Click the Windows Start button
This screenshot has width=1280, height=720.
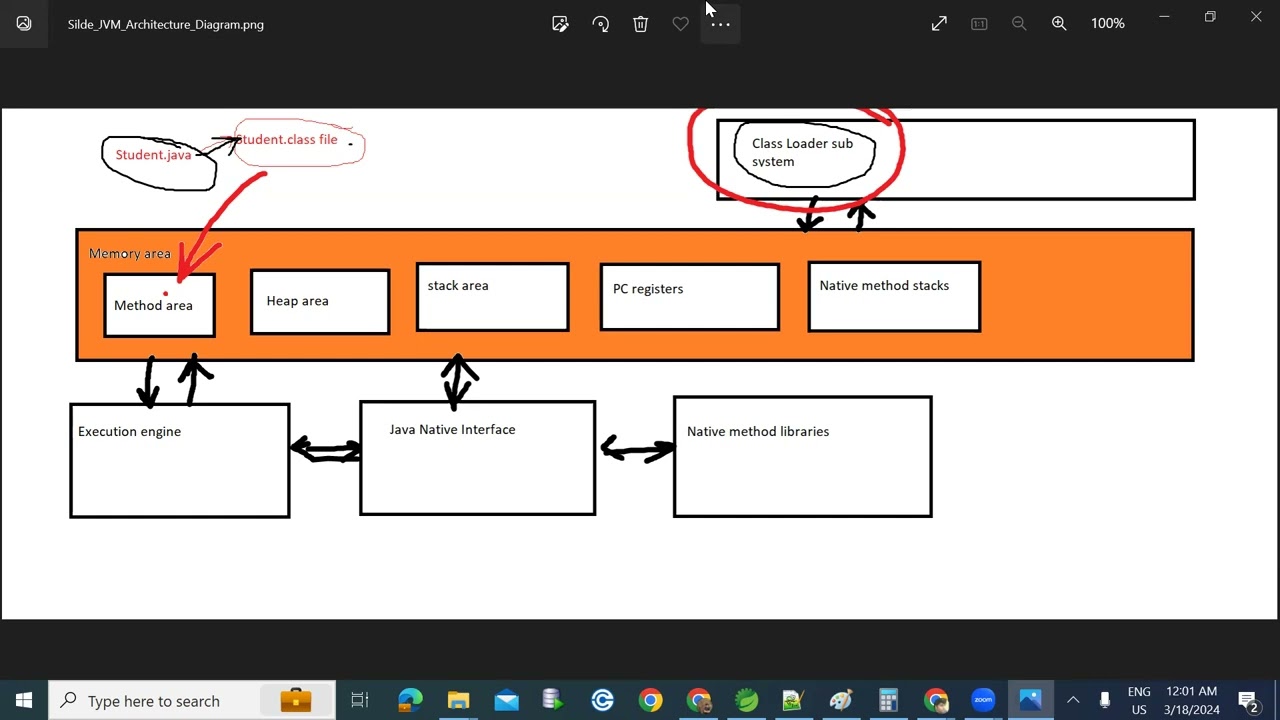coord(24,700)
